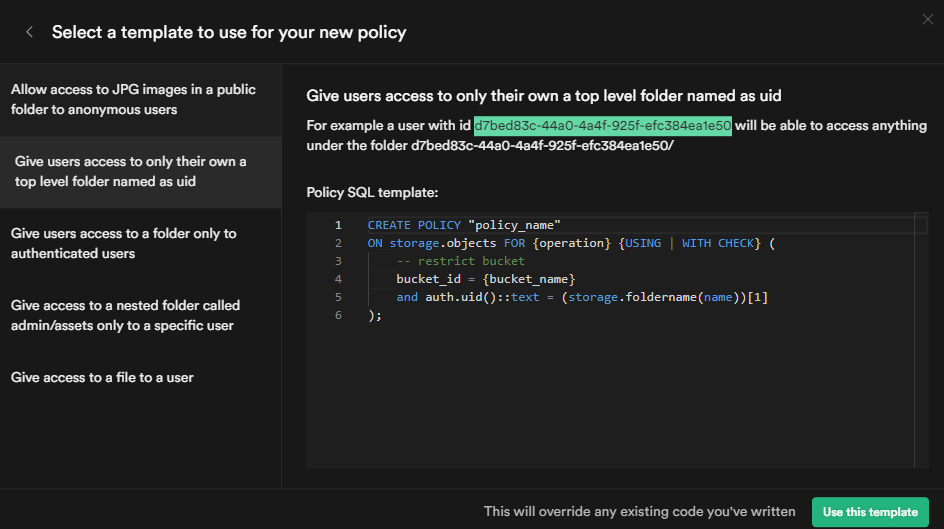Screen dimensions: 944x529
Task: Click the override existing code warning text
Action: pos(639,511)
